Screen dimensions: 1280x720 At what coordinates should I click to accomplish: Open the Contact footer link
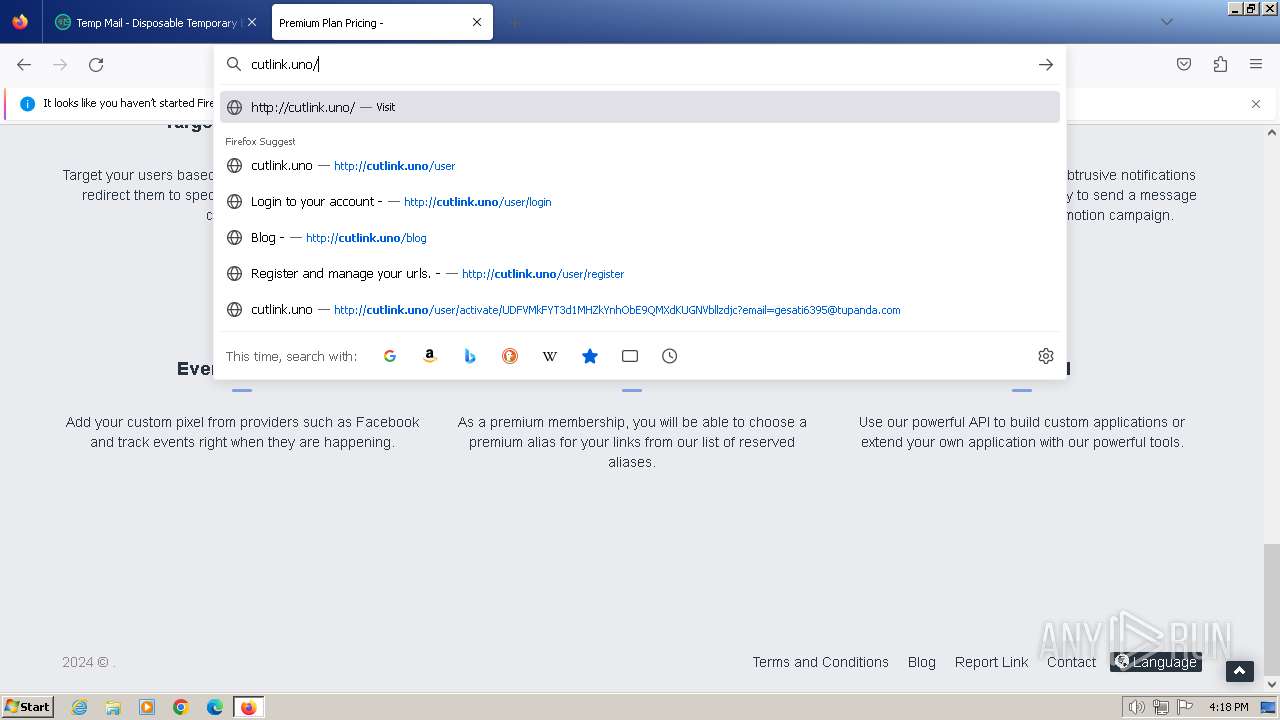point(1071,662)
